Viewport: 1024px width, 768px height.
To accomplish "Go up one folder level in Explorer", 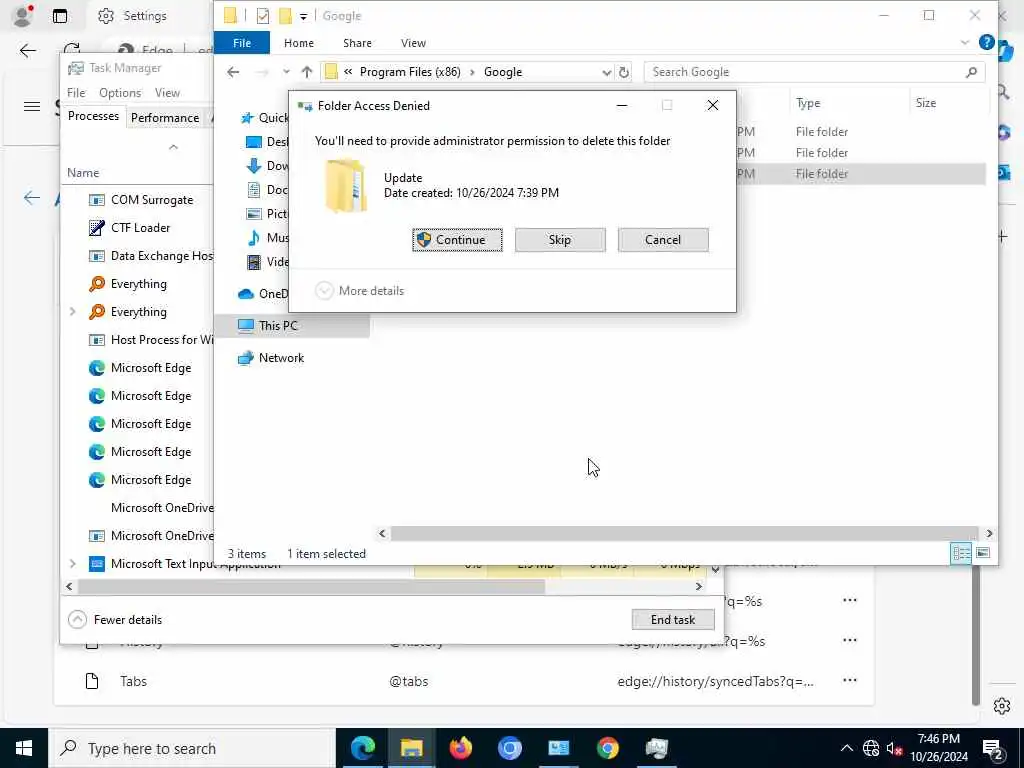I will (306, 72).
